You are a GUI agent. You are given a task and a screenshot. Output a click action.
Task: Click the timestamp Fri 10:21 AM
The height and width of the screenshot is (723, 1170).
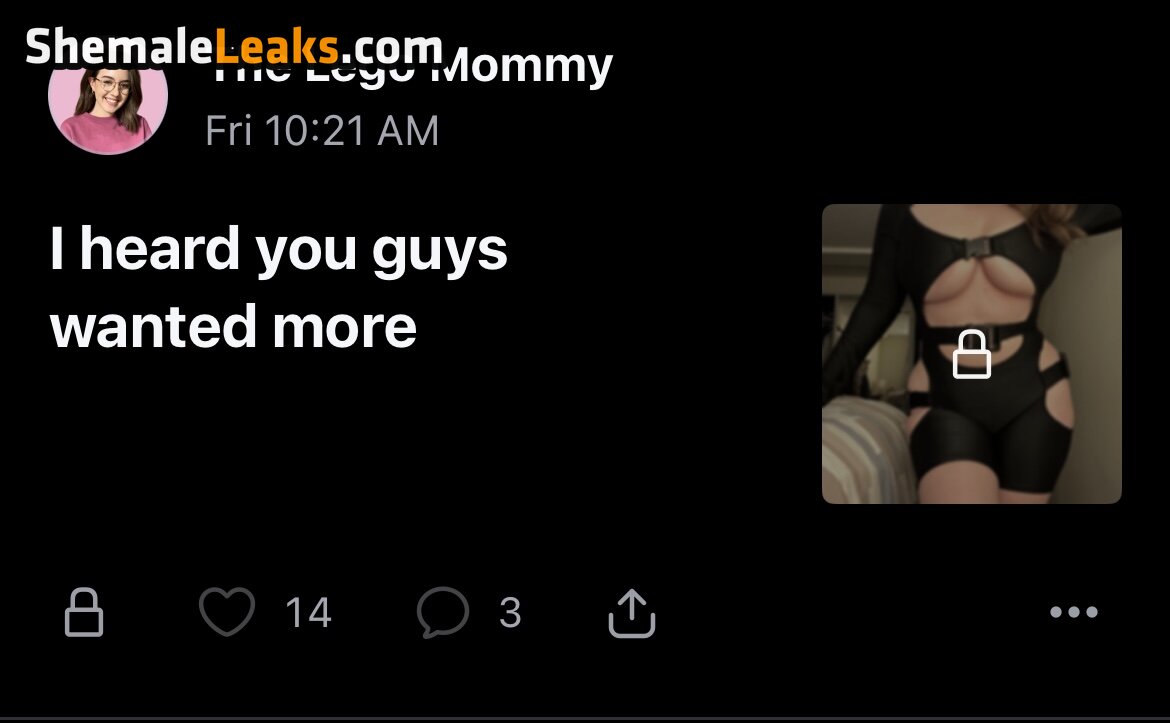pyautogui.click(x=321, y=130)
